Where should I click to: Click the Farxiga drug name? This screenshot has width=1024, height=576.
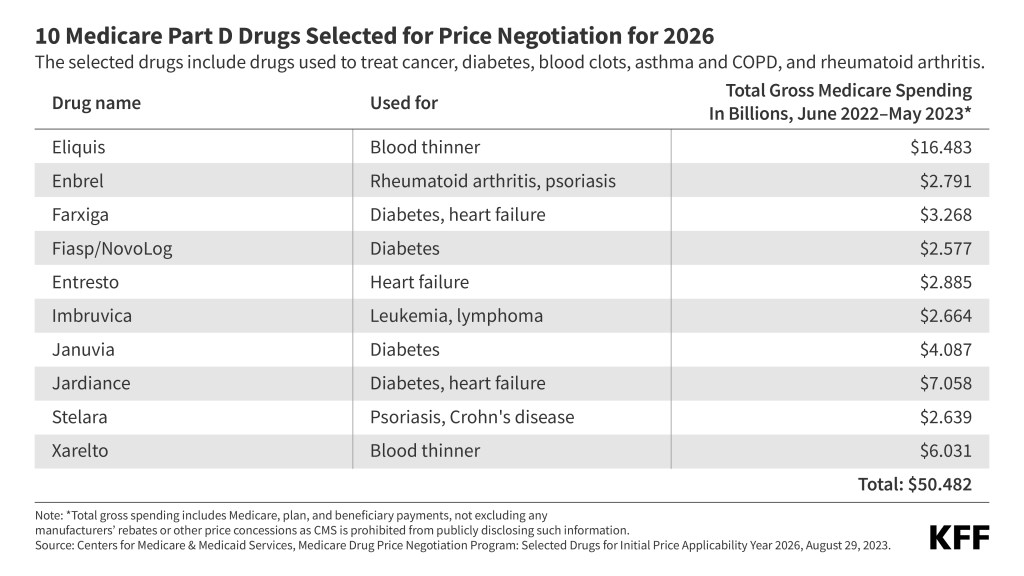coord(80,215)
